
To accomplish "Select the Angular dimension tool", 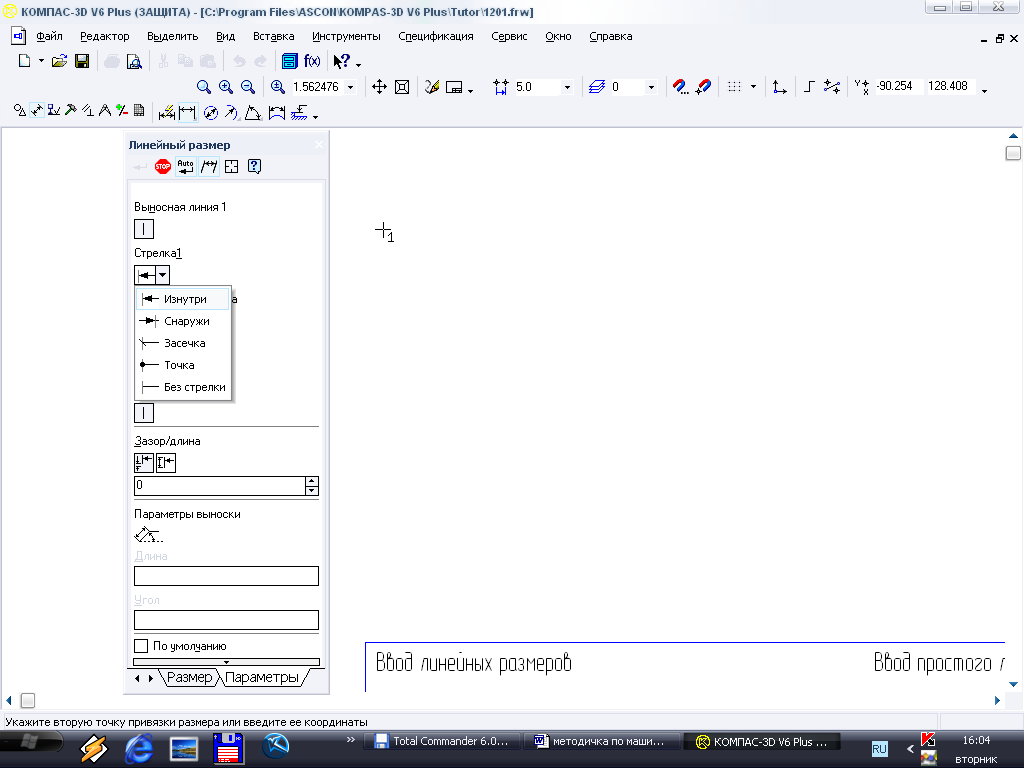I will pos(253,113).
